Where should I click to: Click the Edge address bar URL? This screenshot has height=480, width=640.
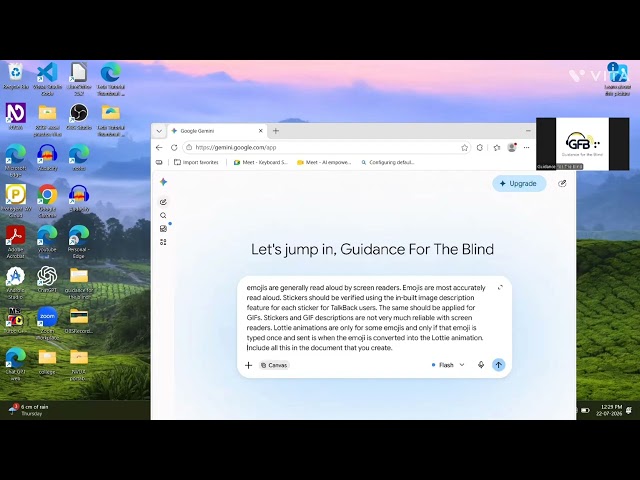pos(236,148)
